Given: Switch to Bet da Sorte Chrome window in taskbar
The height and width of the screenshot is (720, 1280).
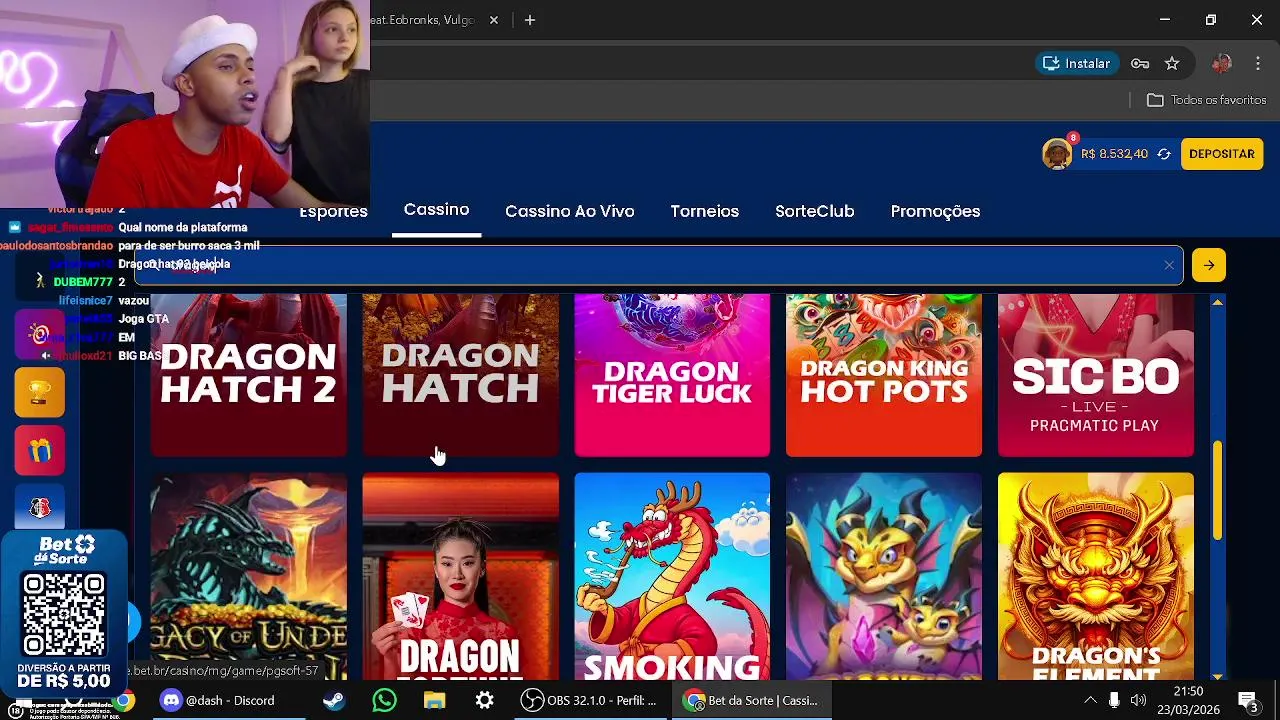Looking at the screenshot, I should pyautogui.click(x=751, y=701).
